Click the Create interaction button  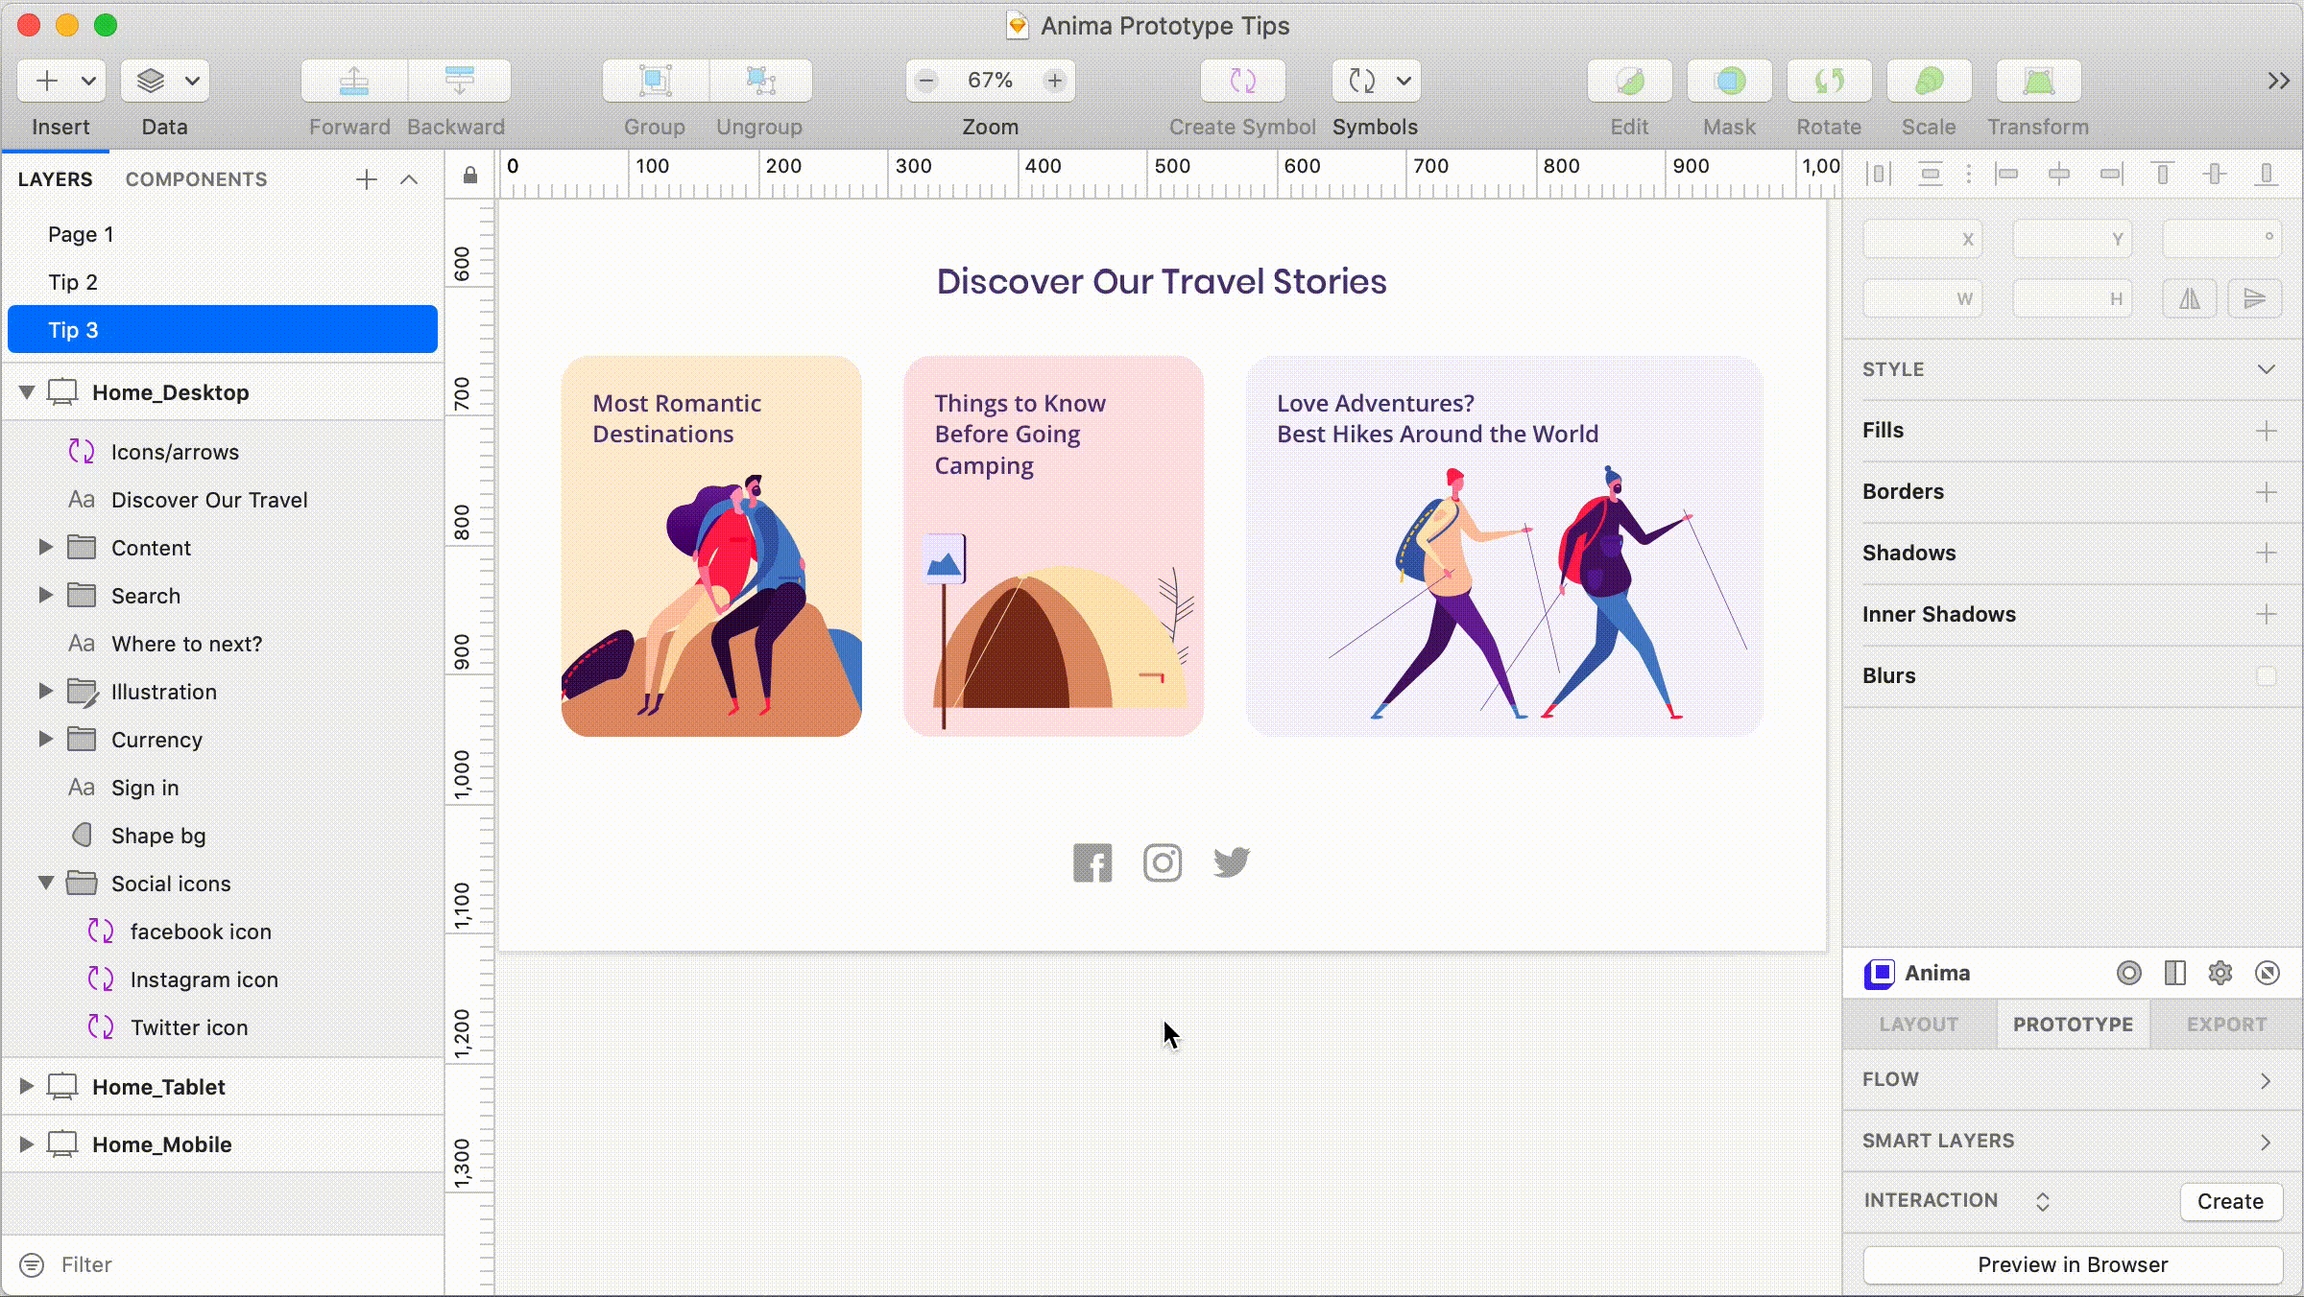[x=2230, y=1201]
